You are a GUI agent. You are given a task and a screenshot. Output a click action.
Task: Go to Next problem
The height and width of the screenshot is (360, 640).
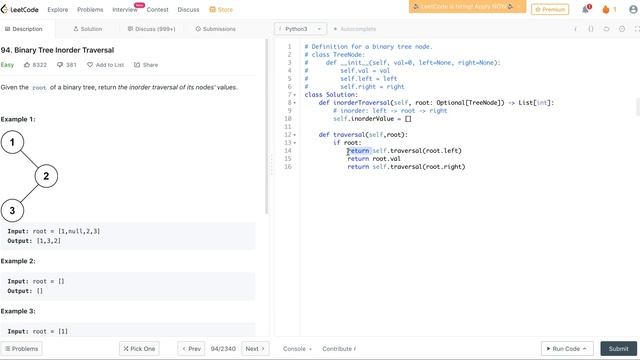point(255,349)
